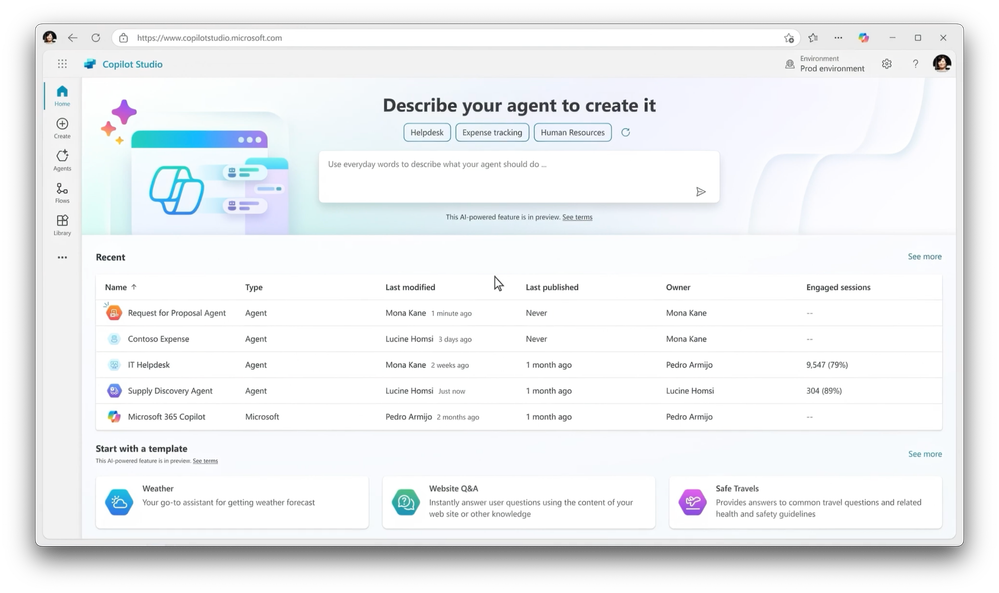Image resolution: width=999 pixels, height=593 pixels.
Task: Open Request for Proposal Agent
Action: (176, 313)
